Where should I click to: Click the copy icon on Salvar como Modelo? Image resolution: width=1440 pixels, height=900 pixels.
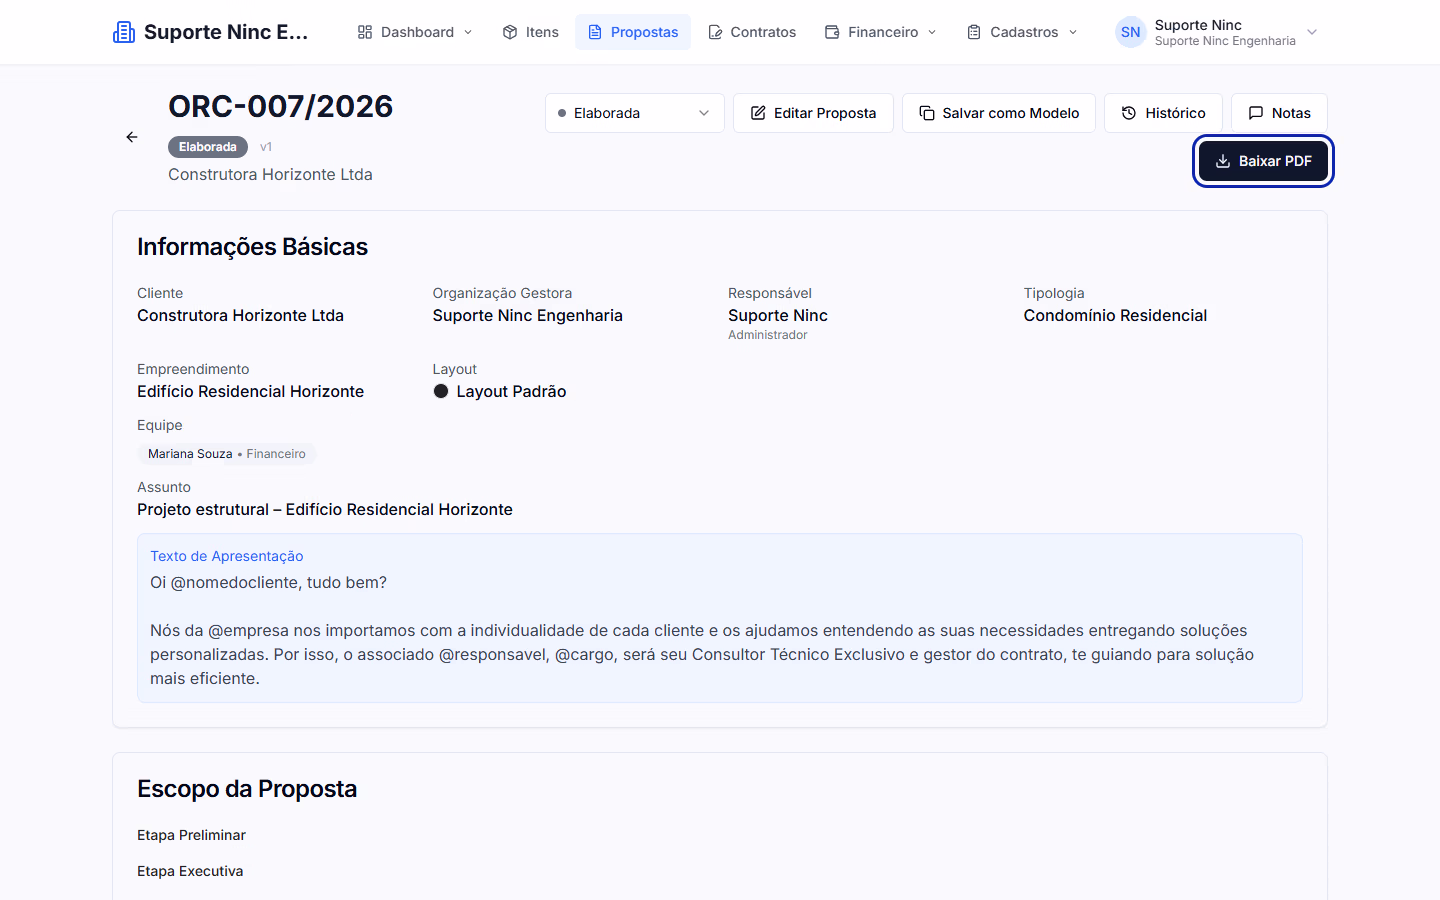(x=927, y=113)
